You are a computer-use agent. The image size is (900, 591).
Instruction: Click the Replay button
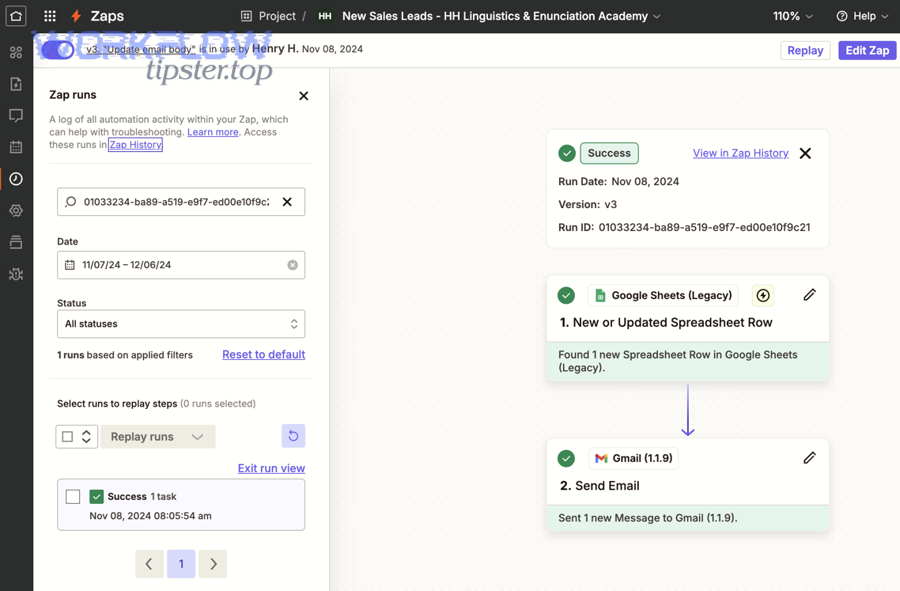click(805, 50)
